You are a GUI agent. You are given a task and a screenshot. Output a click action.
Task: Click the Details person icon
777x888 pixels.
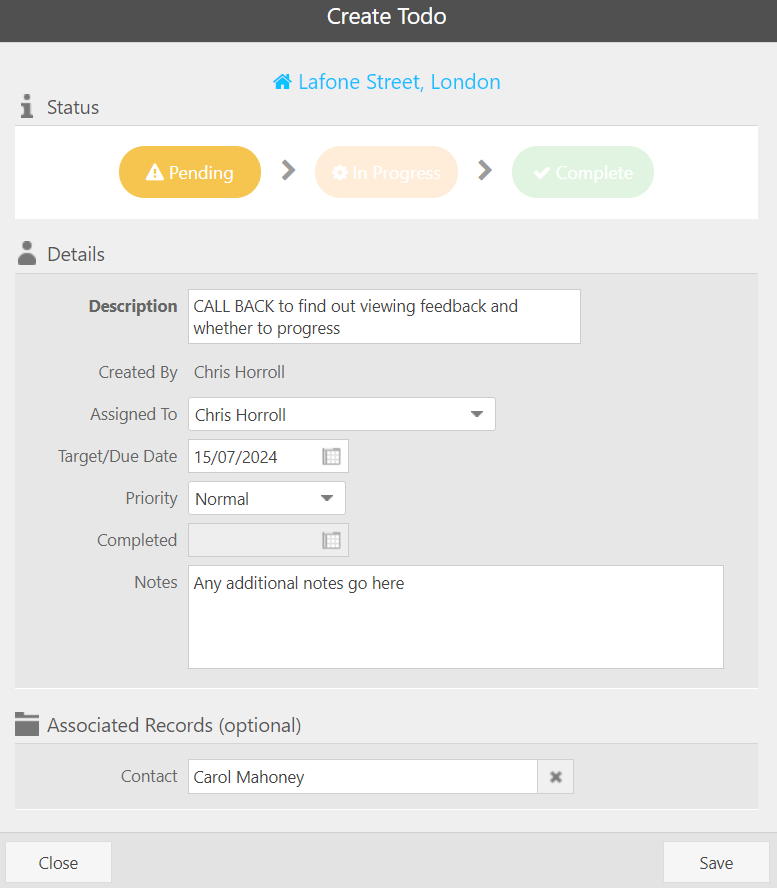coord(27,253)
